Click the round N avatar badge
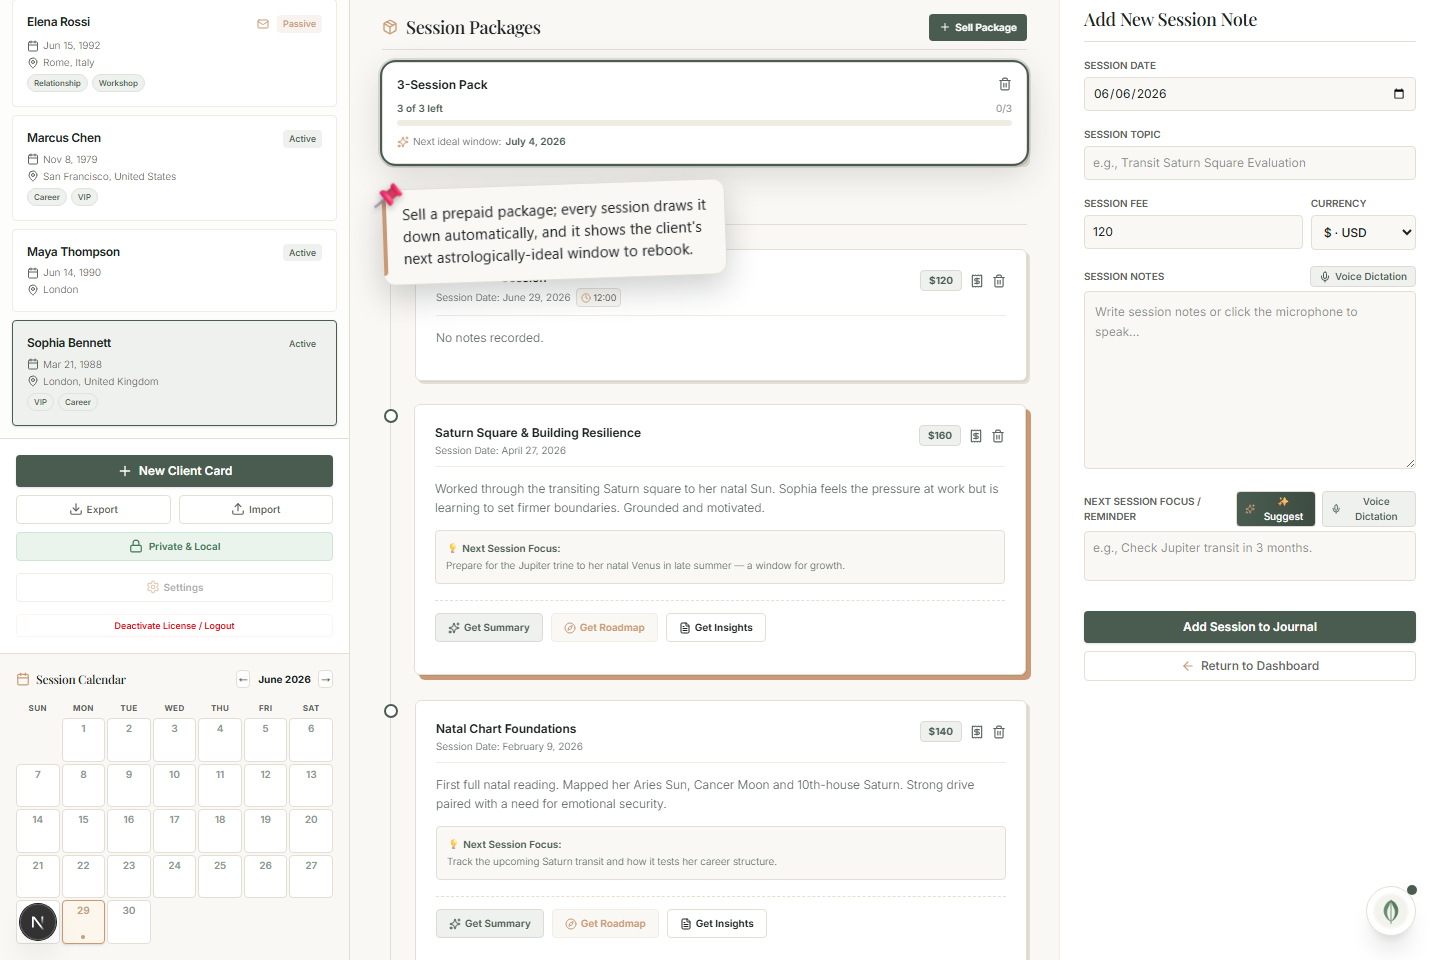Viewport: 1440px width, 960px height. tap(37, 922)
